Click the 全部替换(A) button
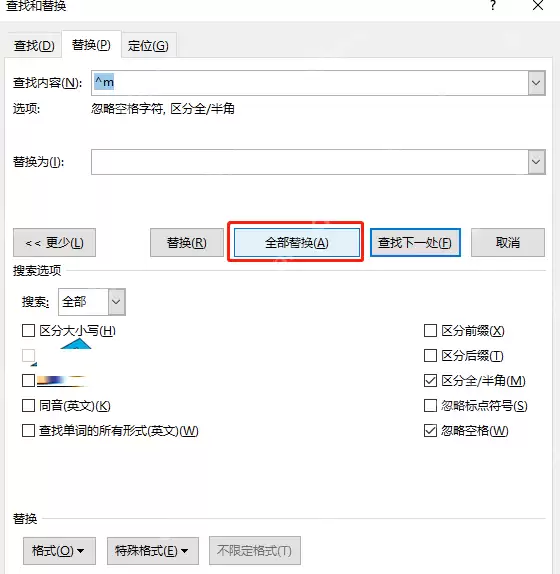The image size is (560, 574). pos(297,243)
